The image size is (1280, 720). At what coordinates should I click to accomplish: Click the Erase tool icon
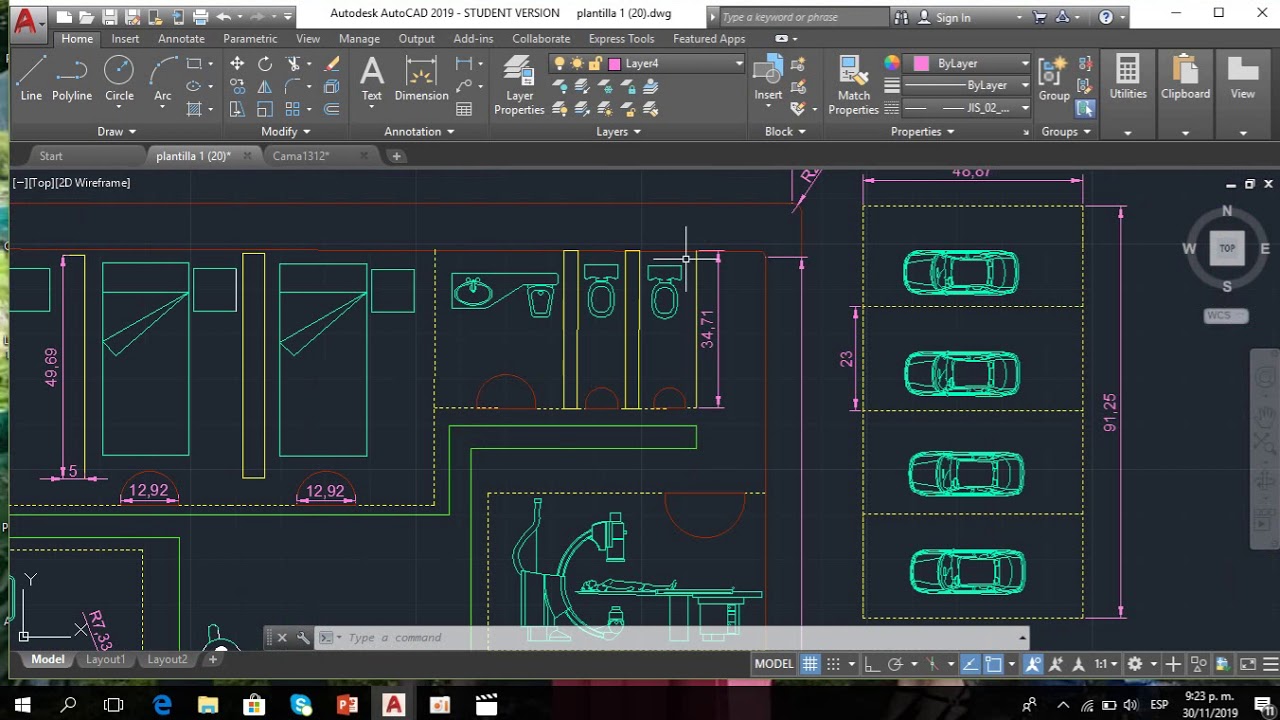pyautogui.click(x=332, y=63)
